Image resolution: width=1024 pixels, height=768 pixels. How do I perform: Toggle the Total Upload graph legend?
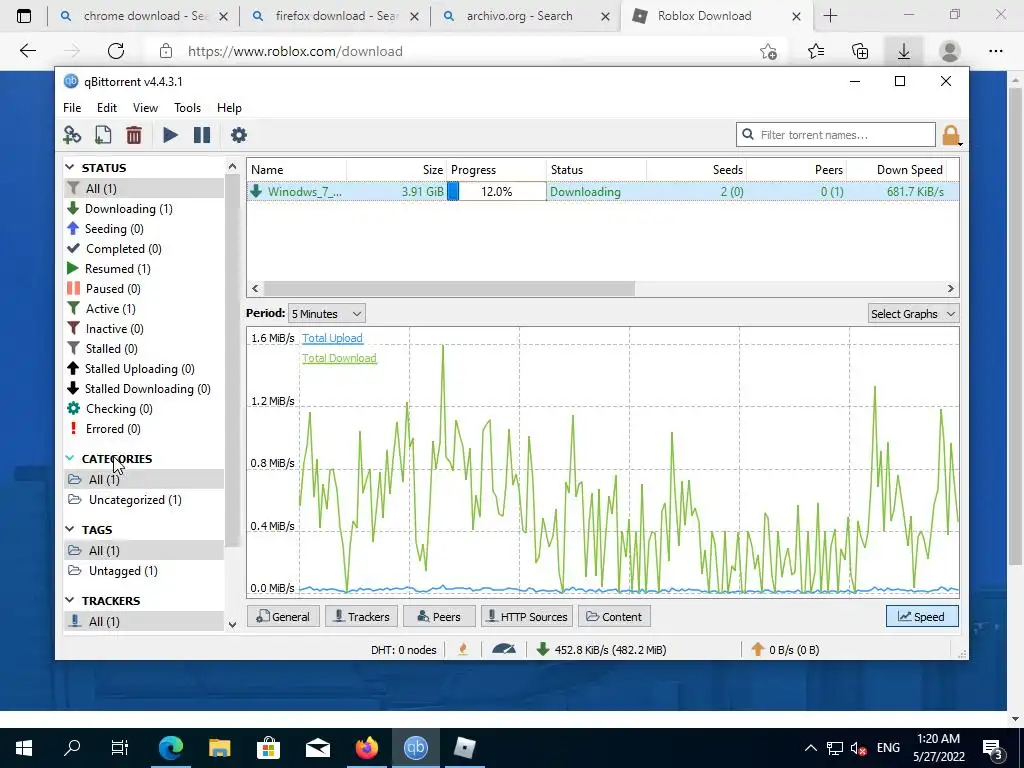pos(332,338)
